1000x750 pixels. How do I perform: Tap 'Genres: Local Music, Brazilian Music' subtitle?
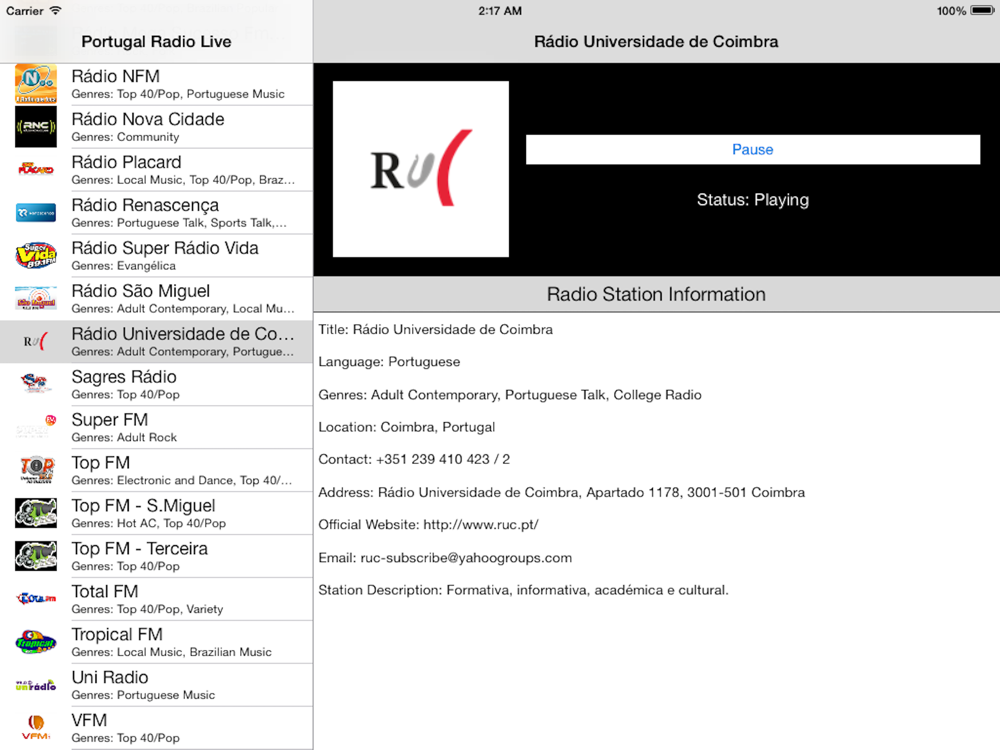pyautogui.click(x=172, y=652)
